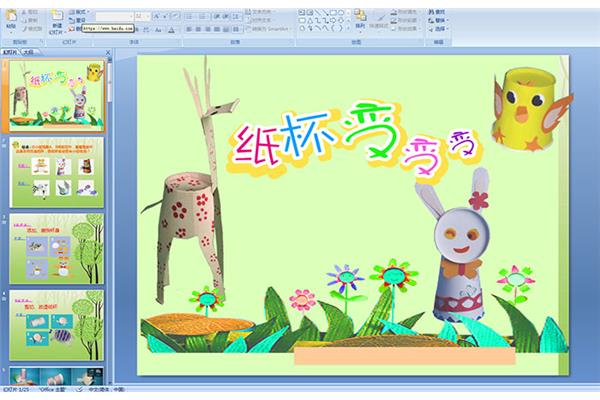Open the font name combo box
Screen dimensions: 600x400
coord(114,16)
